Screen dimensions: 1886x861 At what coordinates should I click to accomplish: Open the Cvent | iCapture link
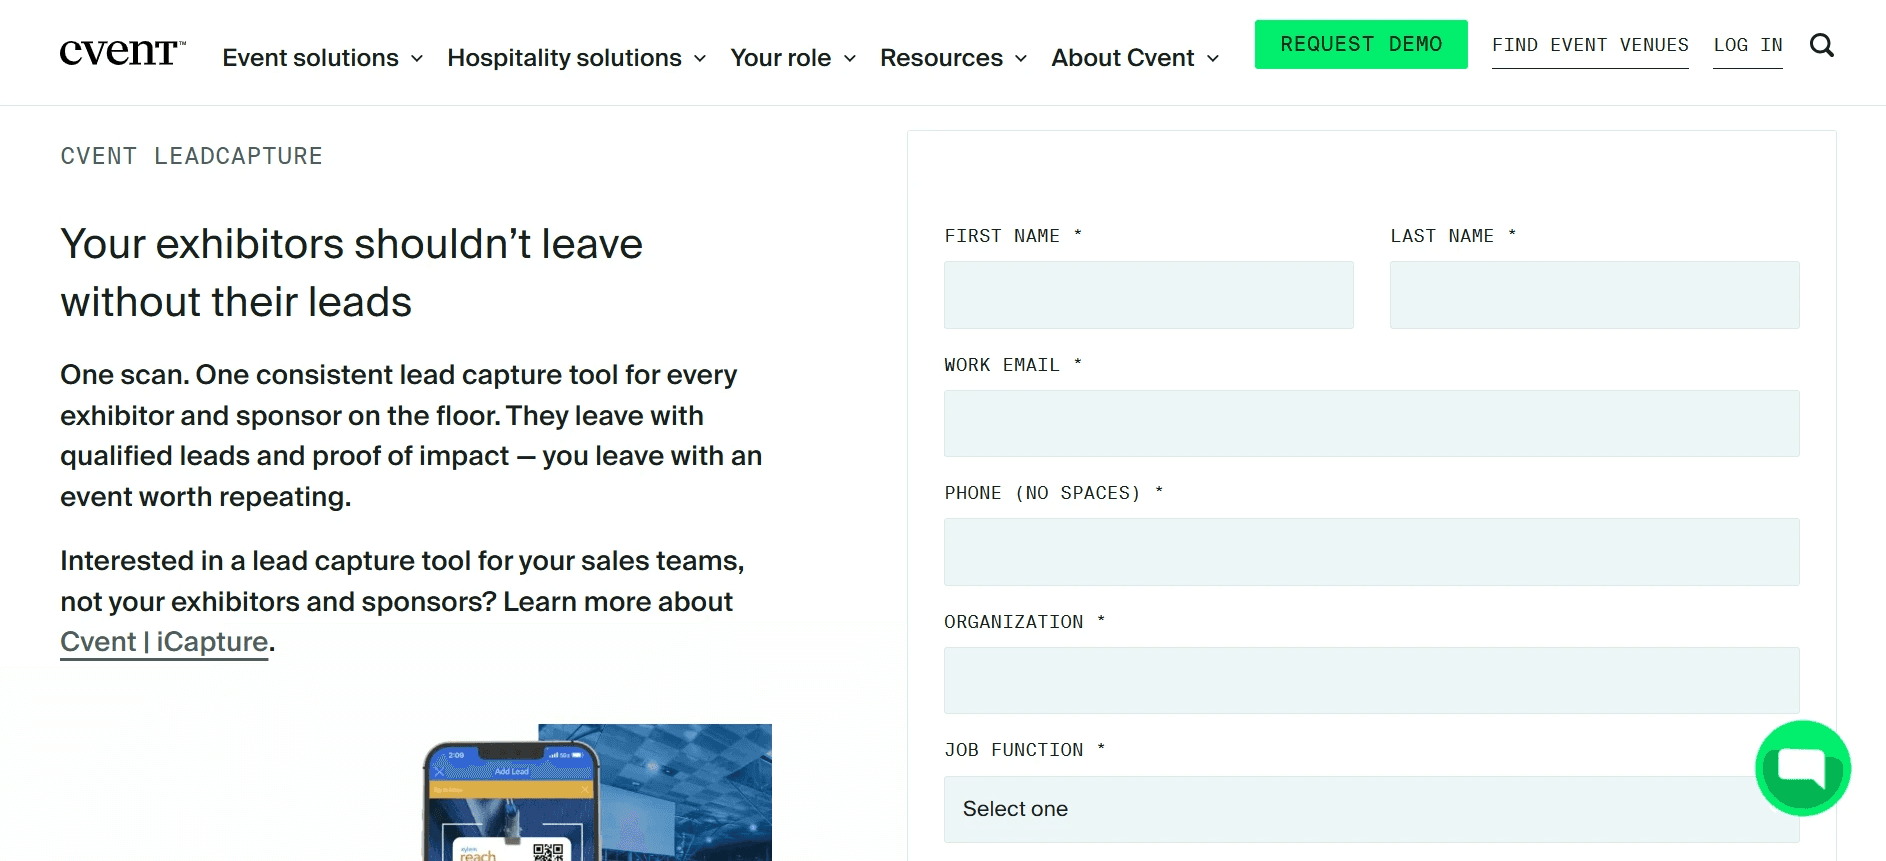(164, 642)
